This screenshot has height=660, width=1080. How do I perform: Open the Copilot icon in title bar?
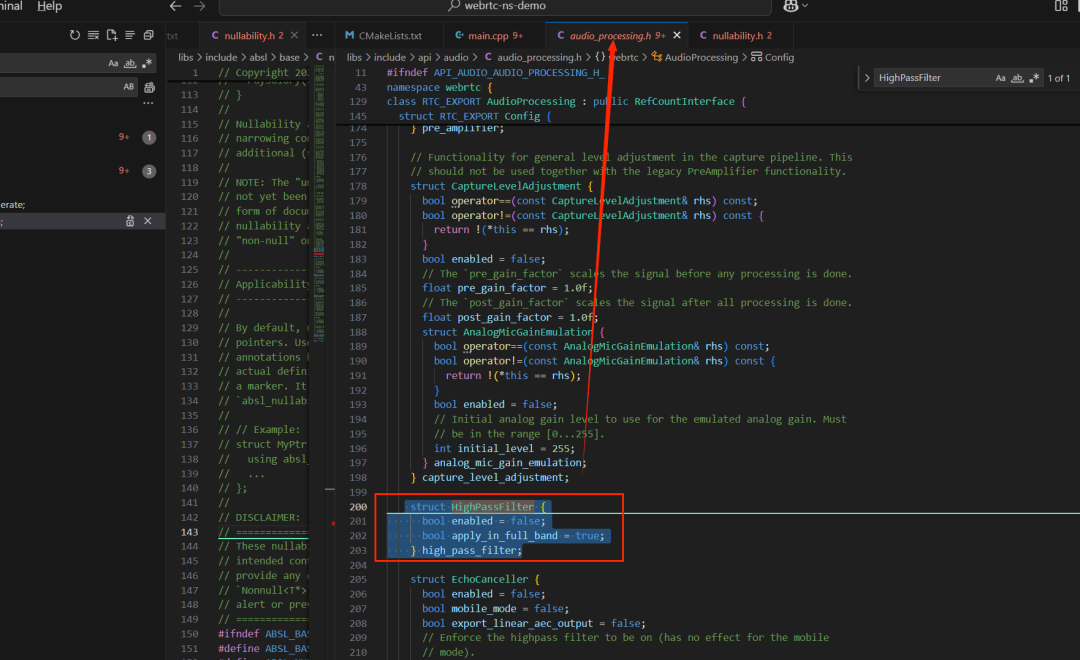point(791,6)
